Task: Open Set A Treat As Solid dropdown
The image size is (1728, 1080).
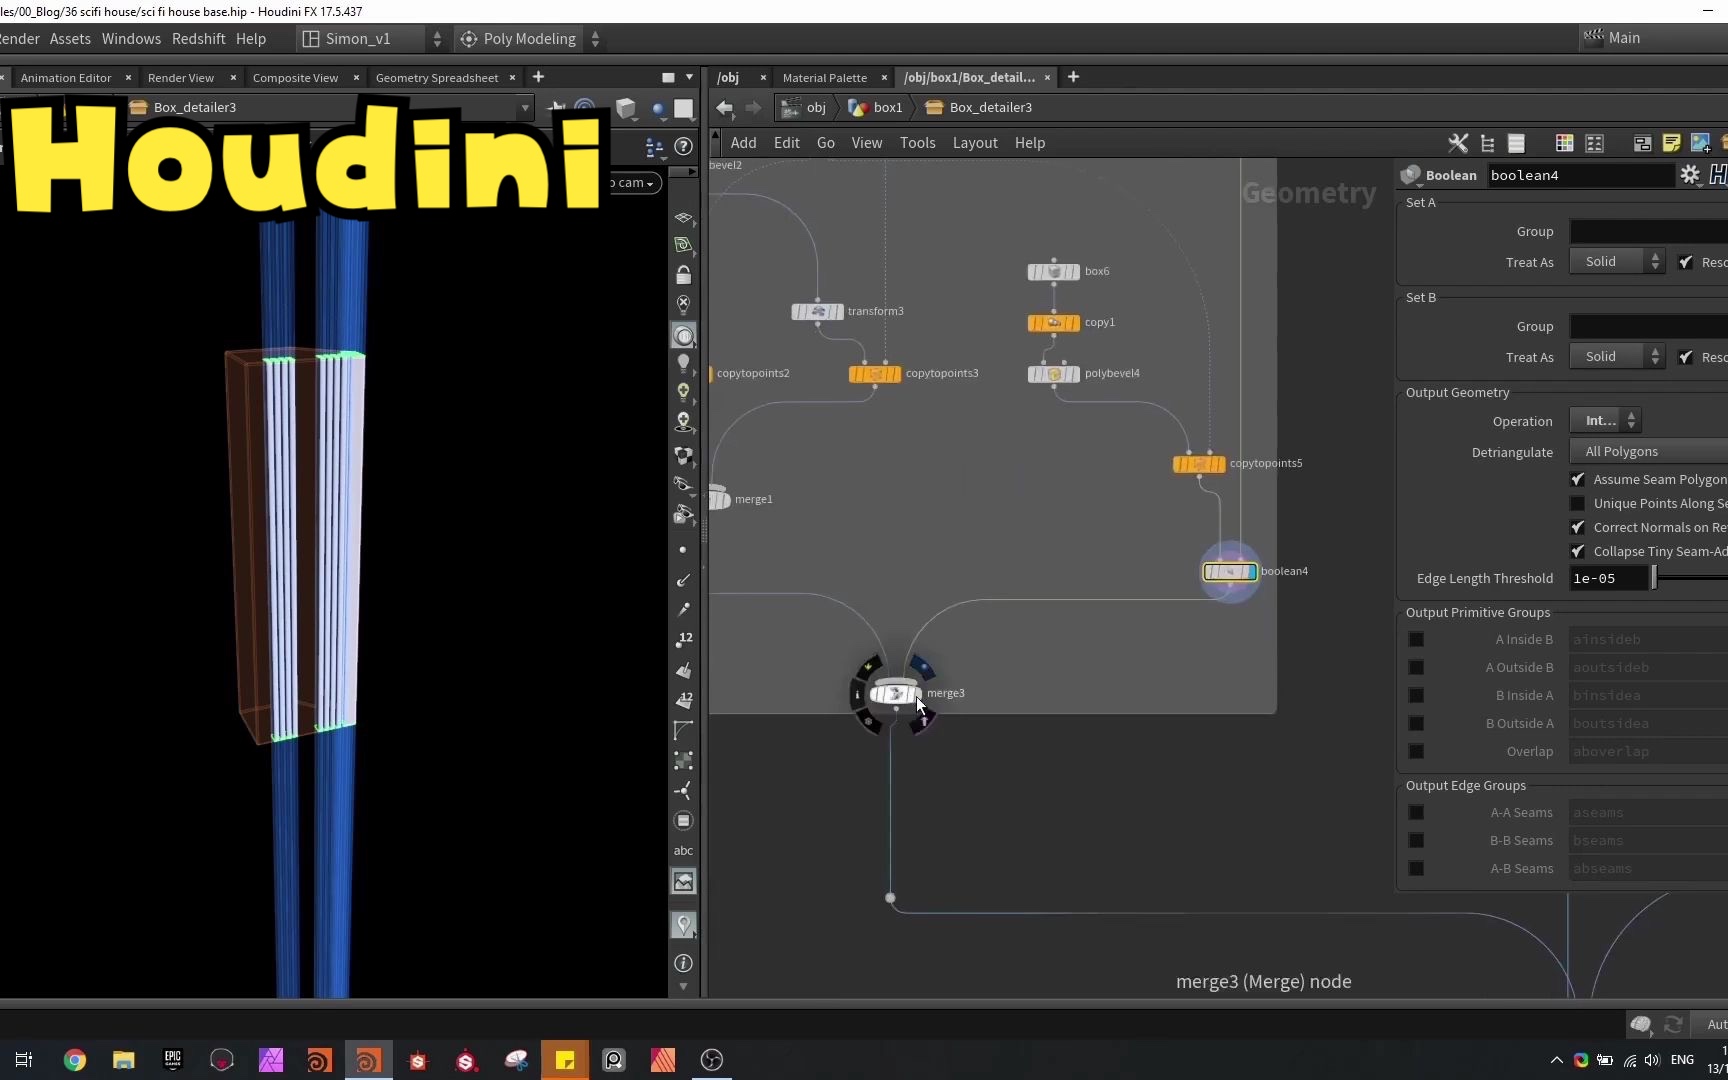Action: pyautogui.click(x=1617, y=262)
